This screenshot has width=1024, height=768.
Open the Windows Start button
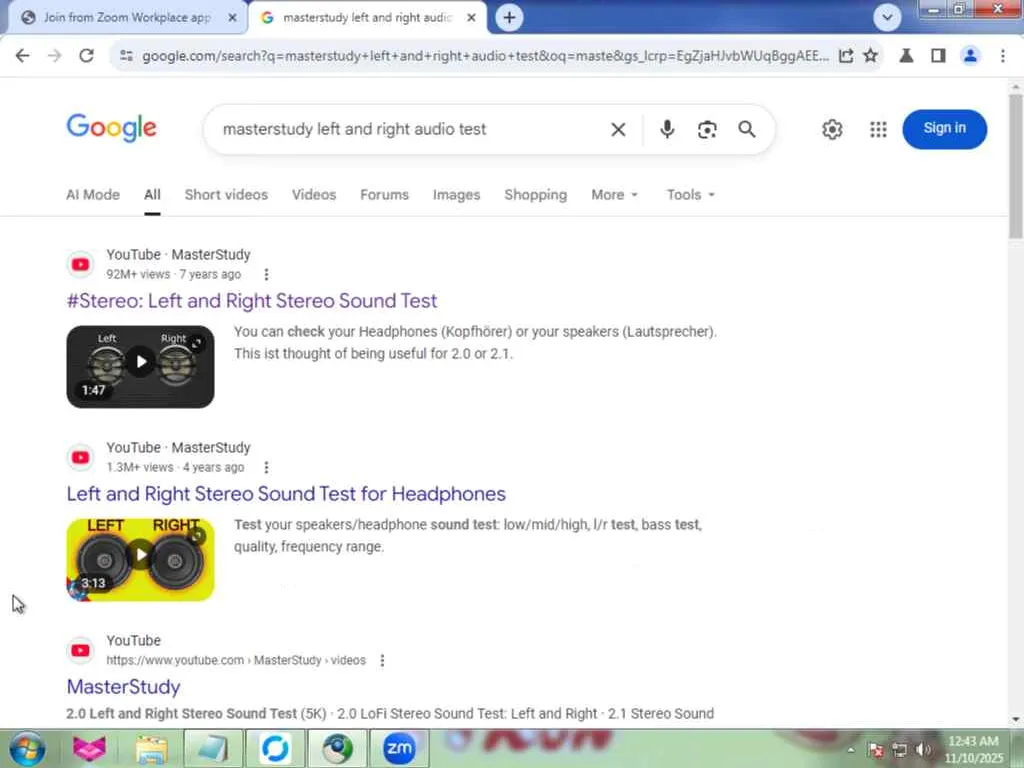tap(27, 748)
